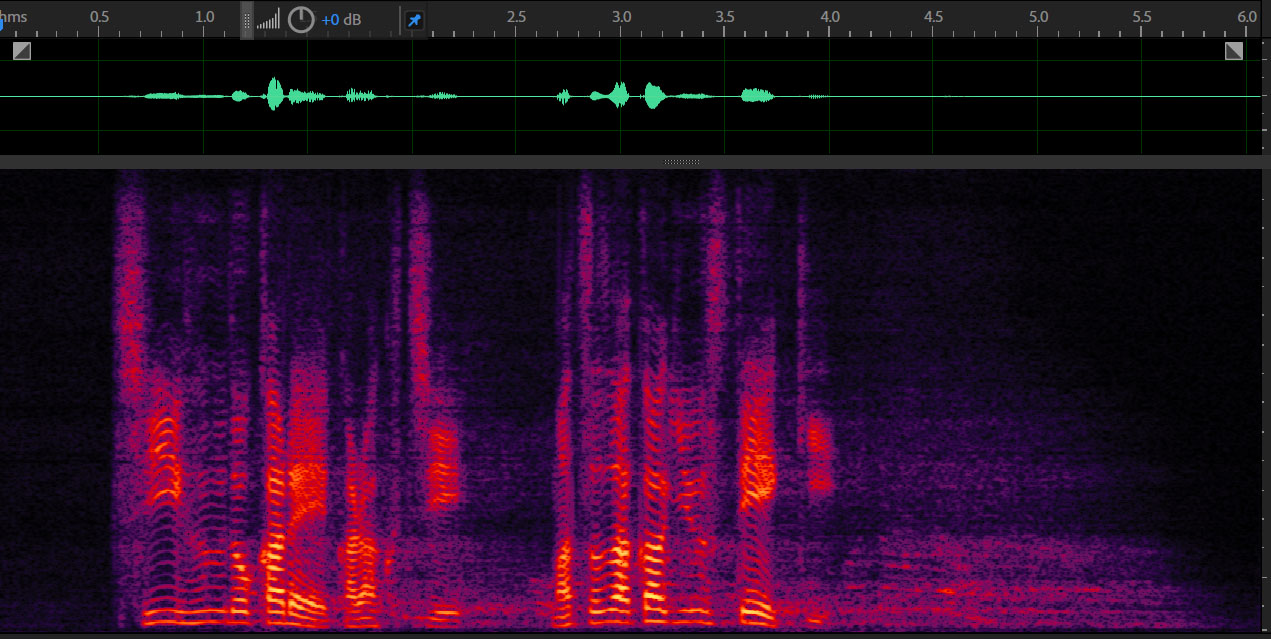This screenshot has width=1271, height=639.
Task: Click the gain adjustment knob
Action: [301, 19]
